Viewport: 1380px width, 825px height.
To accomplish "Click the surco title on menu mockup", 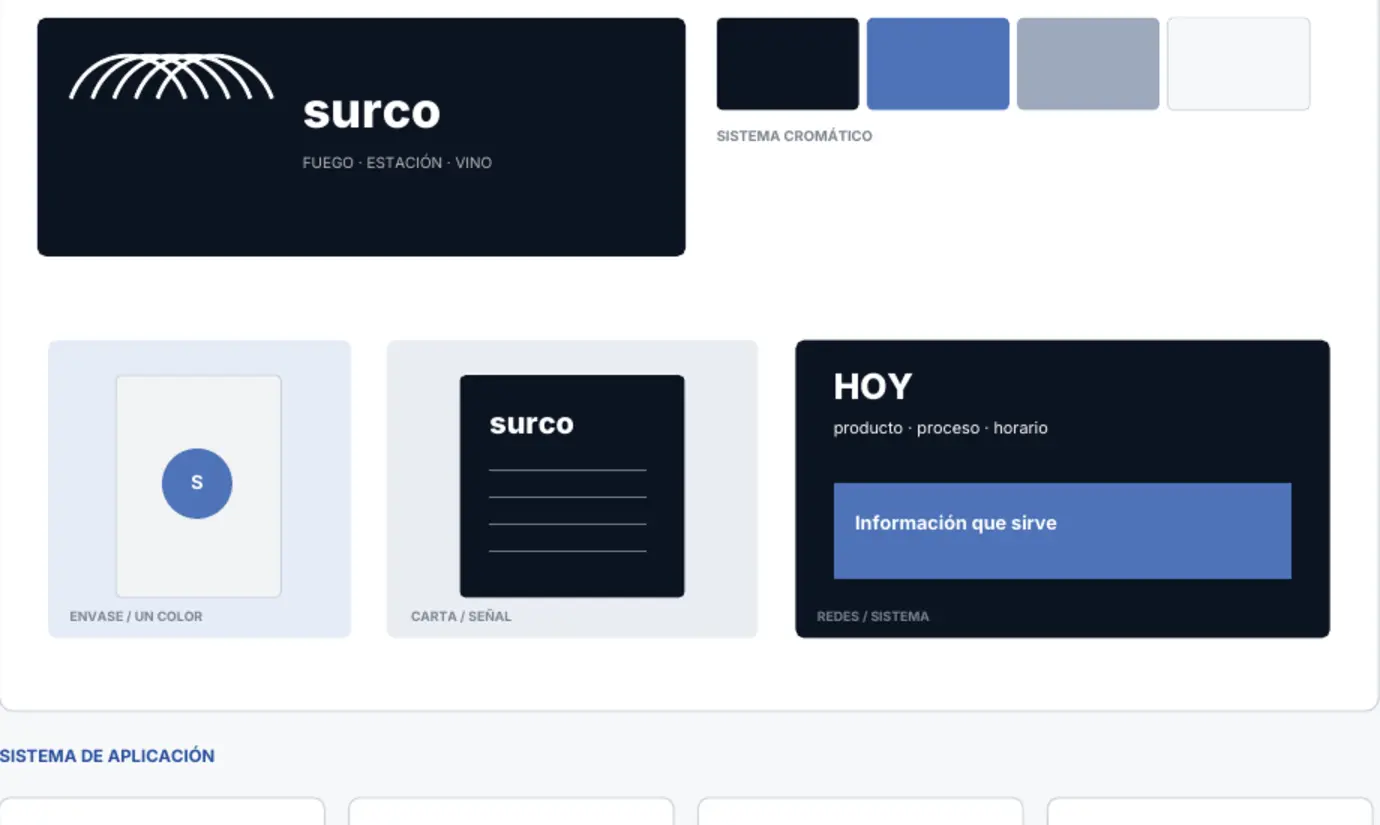I will pyautogui.click(x=531, y=424).
